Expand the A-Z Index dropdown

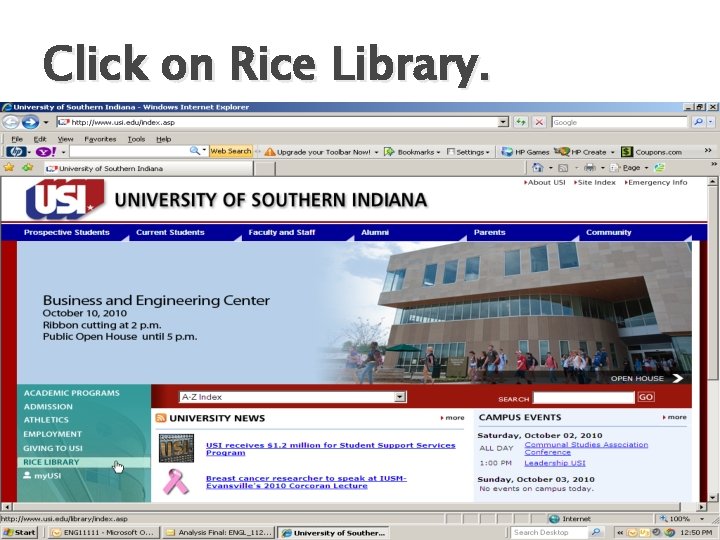[x=400, y=397]
